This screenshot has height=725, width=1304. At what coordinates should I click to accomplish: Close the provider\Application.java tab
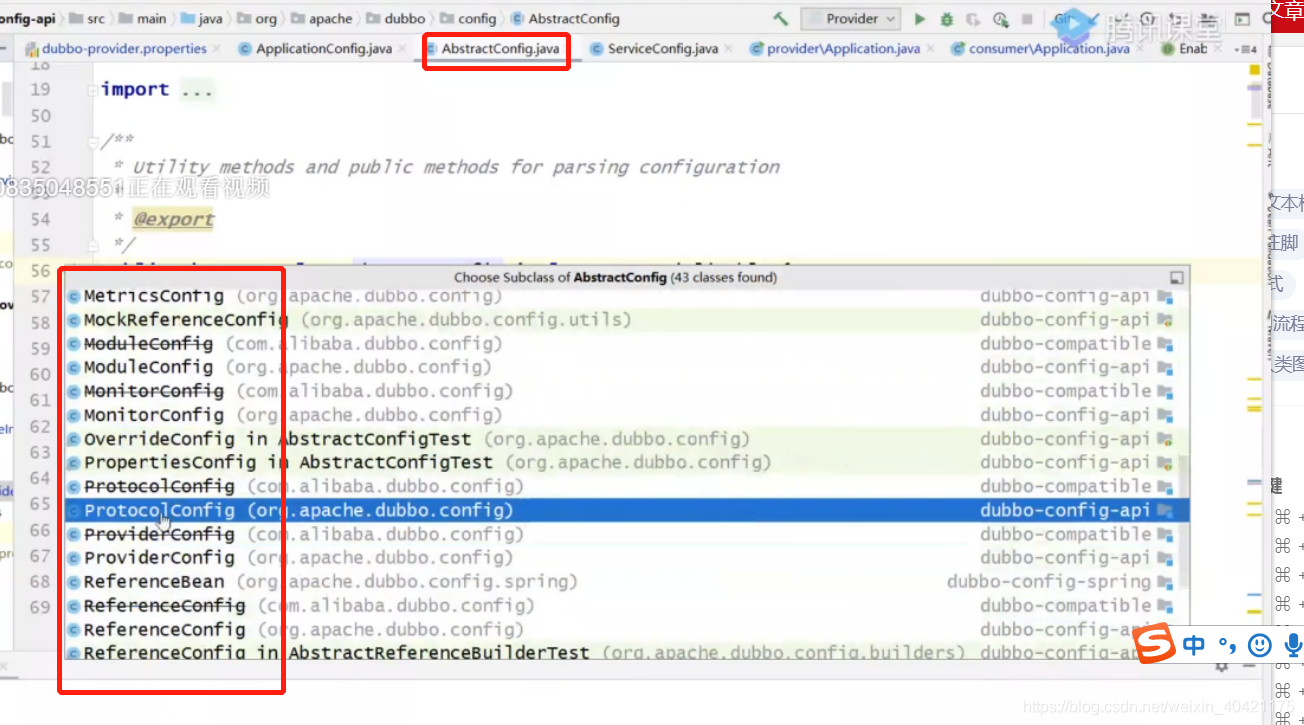coord(930,48)
